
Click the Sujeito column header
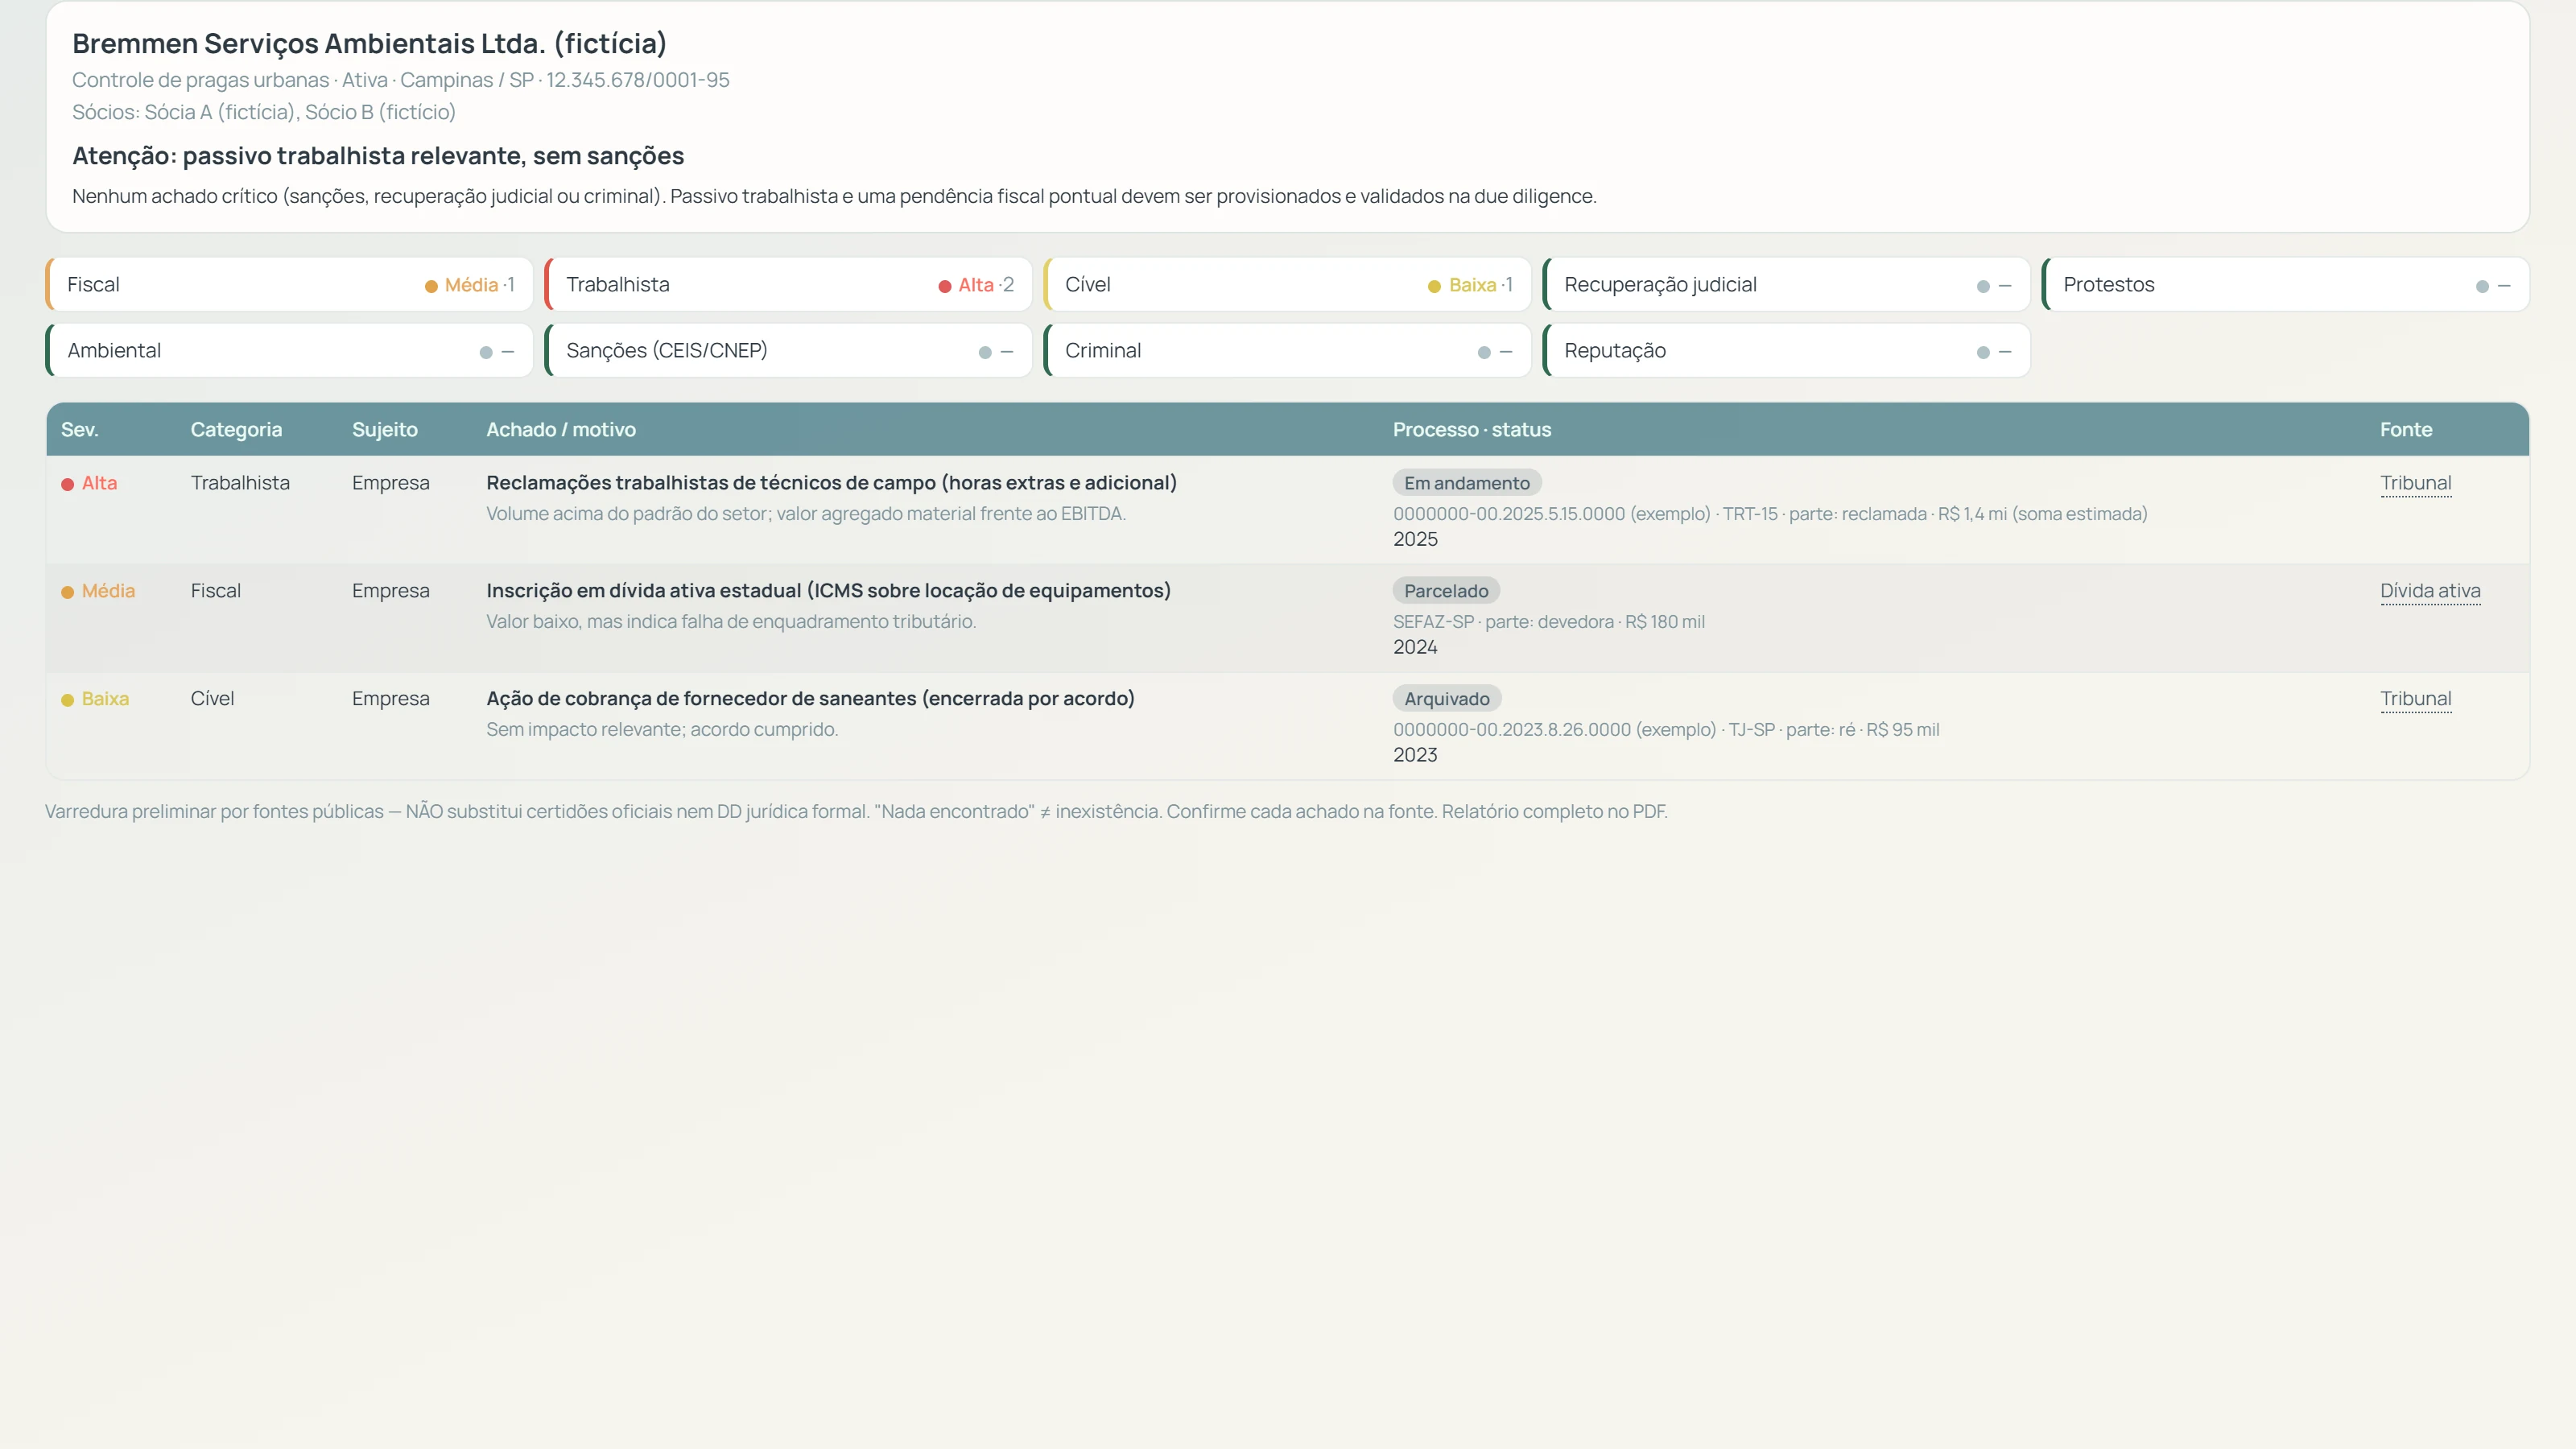click(x=385, y=430)
